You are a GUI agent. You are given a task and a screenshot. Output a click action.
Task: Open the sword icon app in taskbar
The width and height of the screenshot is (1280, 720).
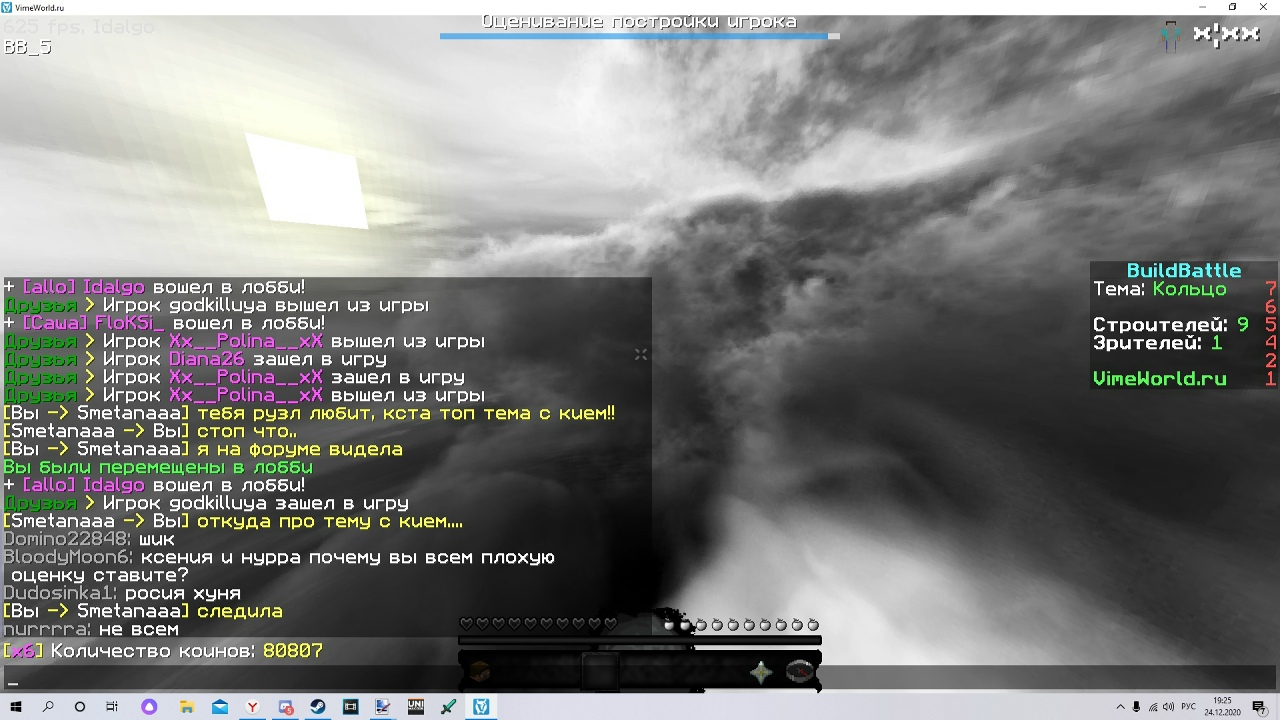(448, 707)
